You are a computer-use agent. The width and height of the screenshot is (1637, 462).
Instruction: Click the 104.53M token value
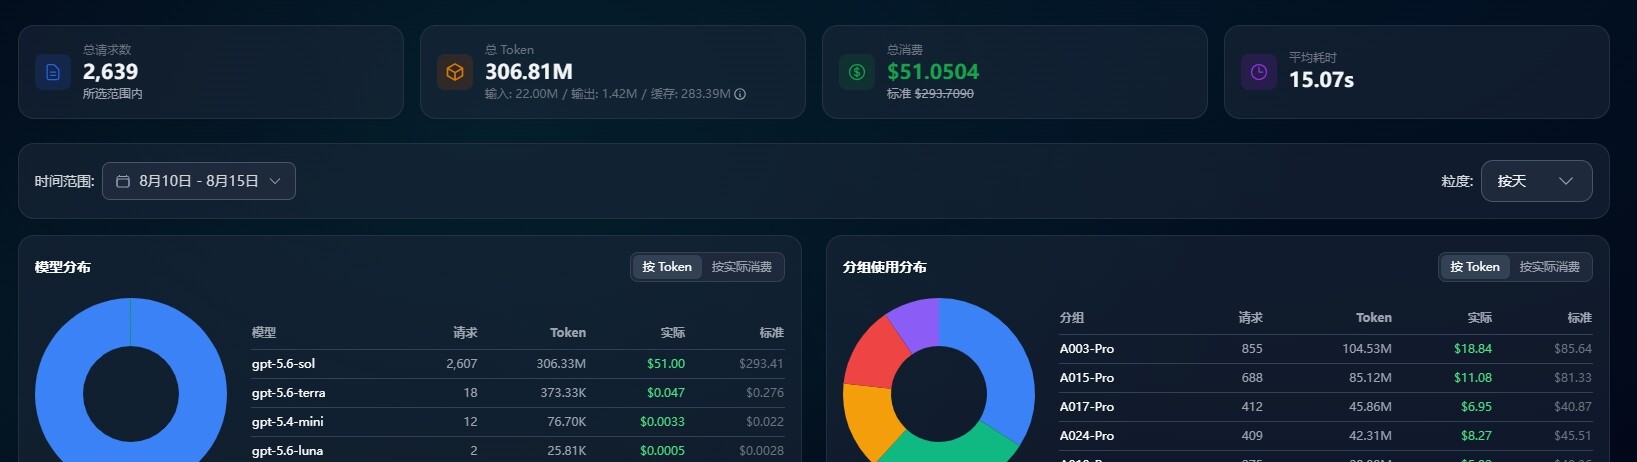coord(1367,349)
